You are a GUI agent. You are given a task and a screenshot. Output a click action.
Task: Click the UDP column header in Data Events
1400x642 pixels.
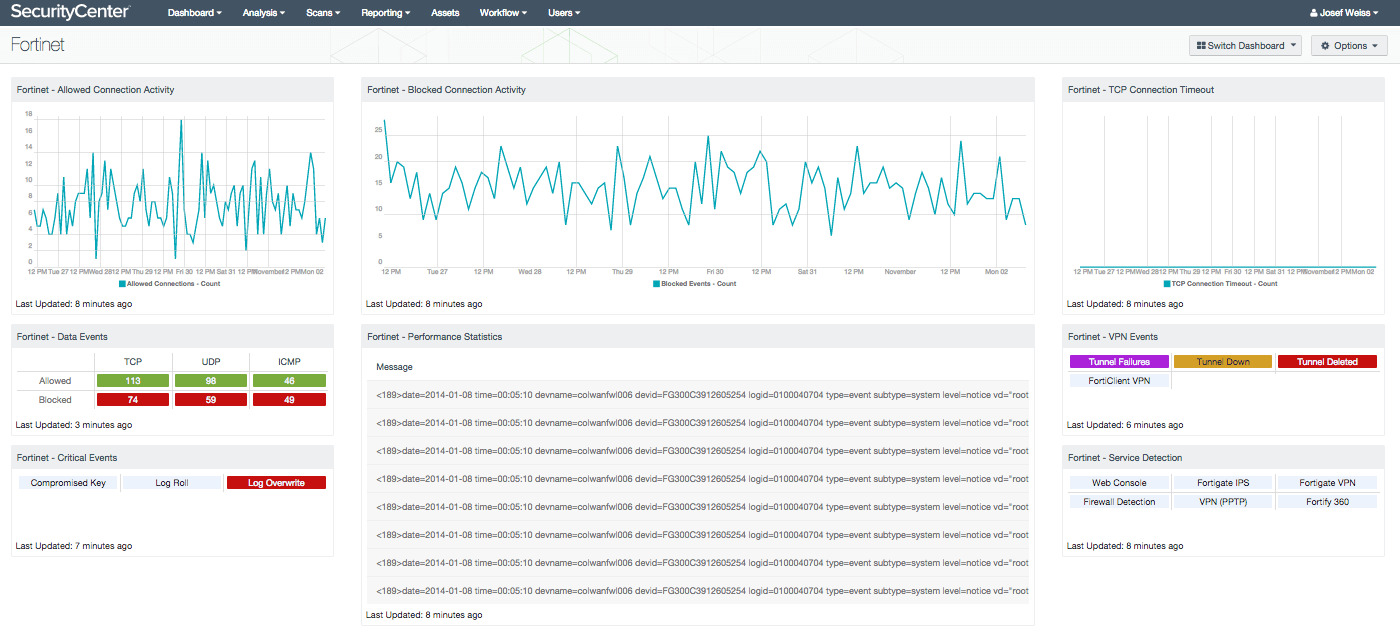pyautogui.click(x=211, y=362)
